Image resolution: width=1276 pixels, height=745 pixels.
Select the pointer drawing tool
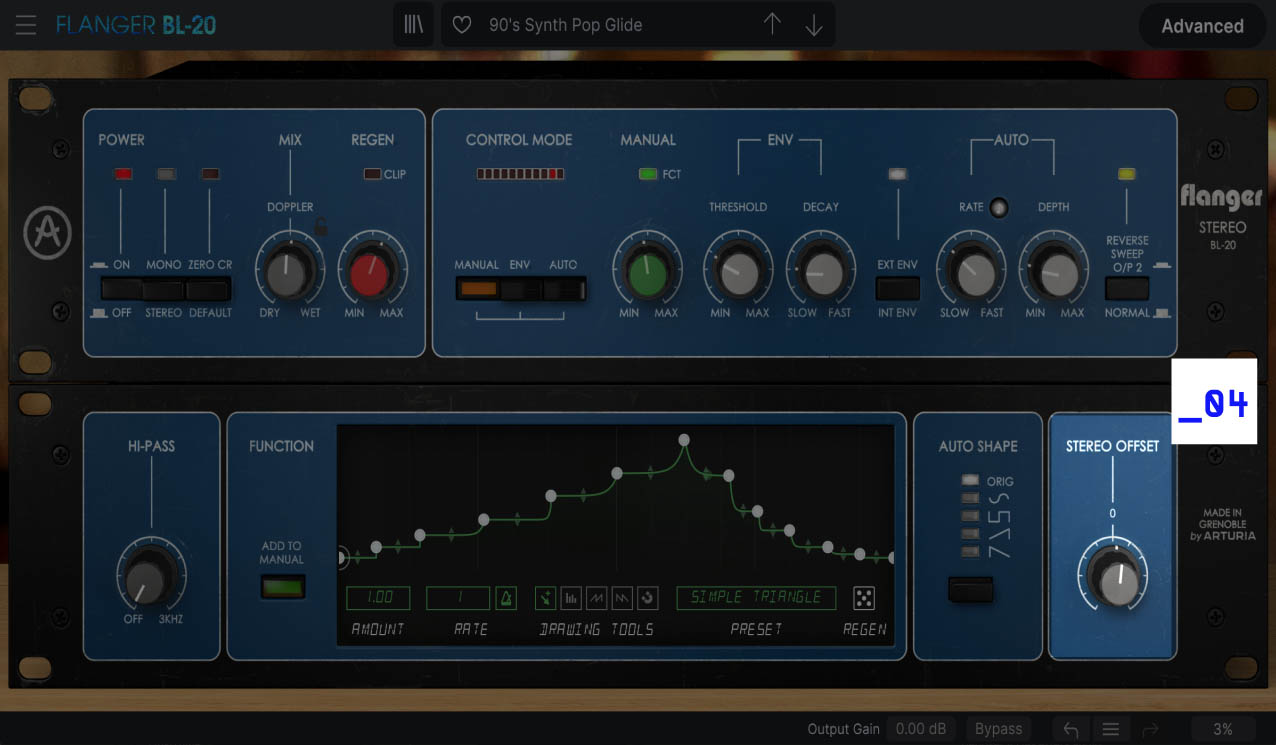coord(546,597)
